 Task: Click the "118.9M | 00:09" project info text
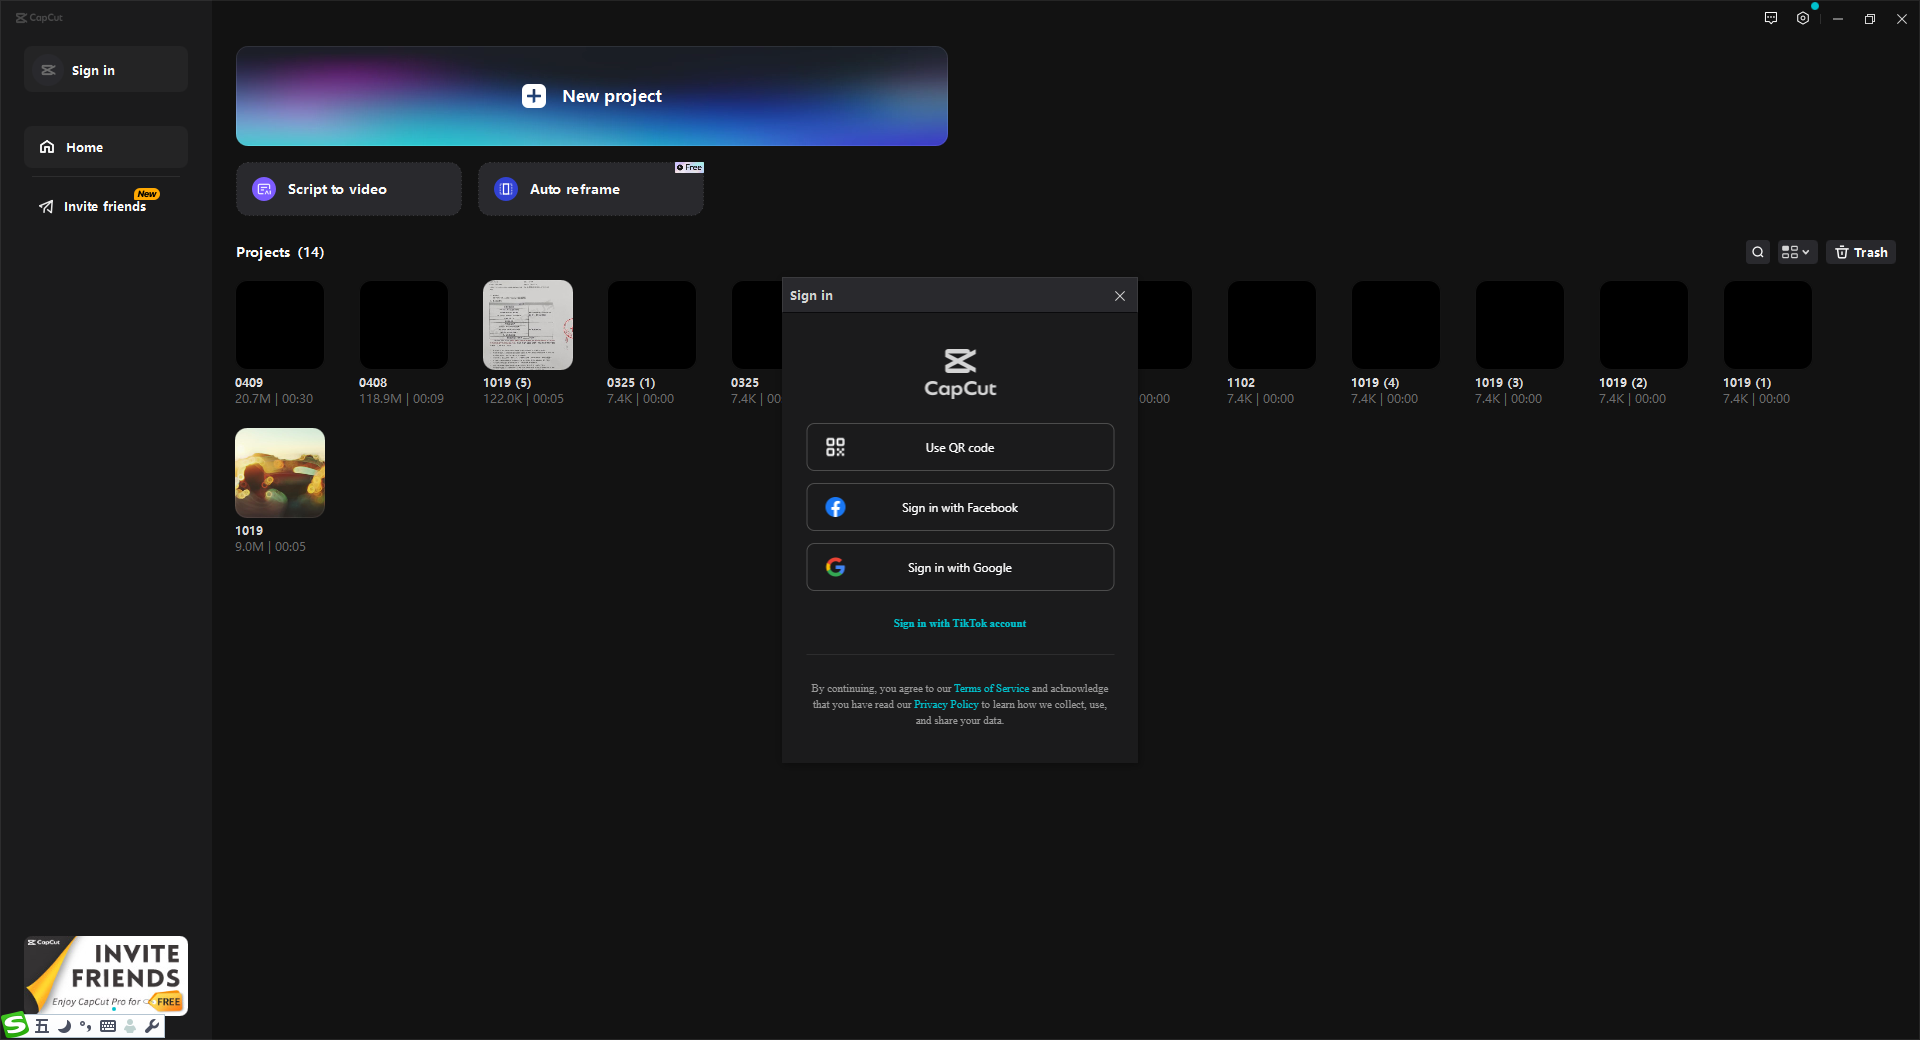click(401, 399)
